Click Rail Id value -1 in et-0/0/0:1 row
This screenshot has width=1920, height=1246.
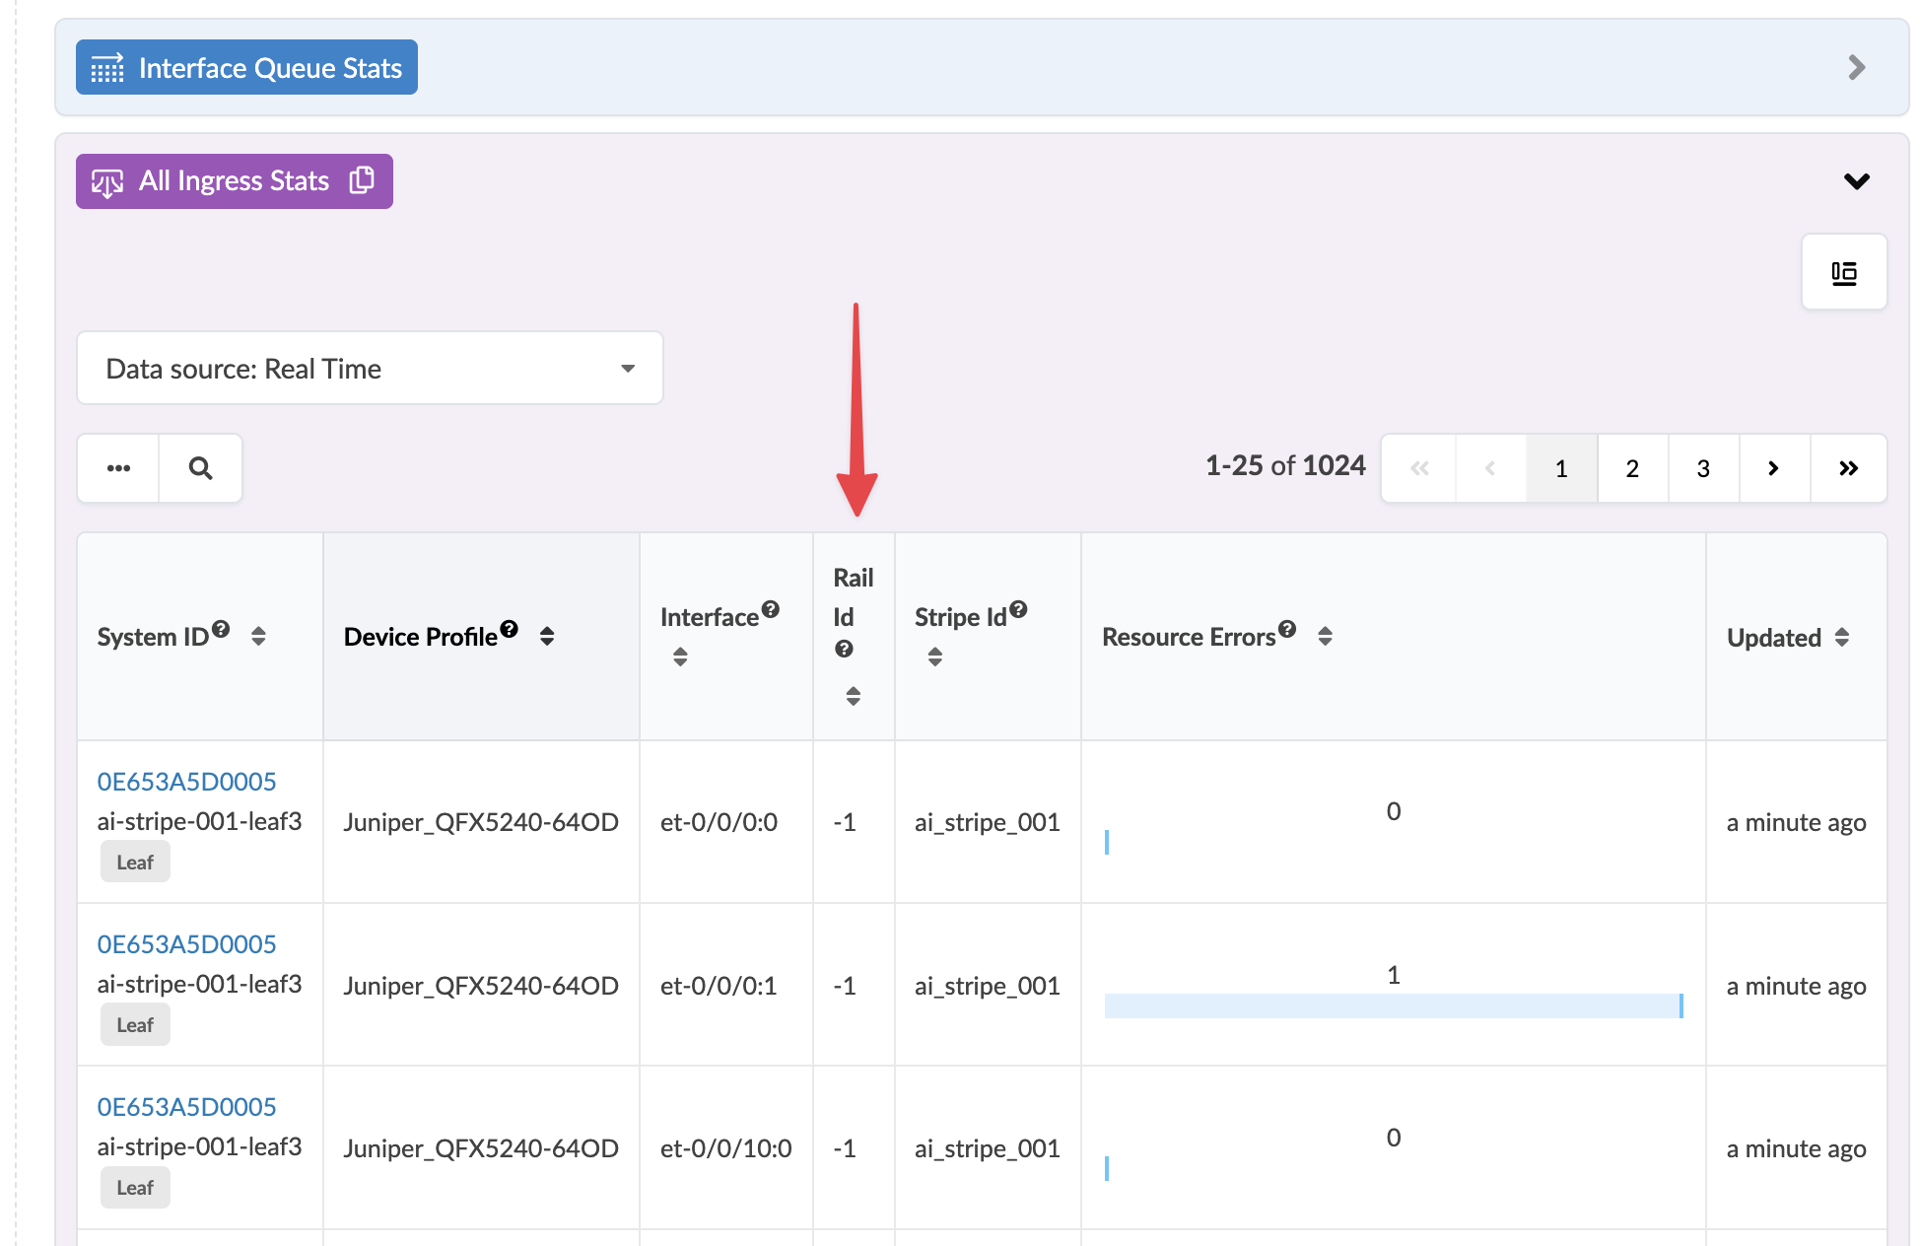click(x=845, y=986)
